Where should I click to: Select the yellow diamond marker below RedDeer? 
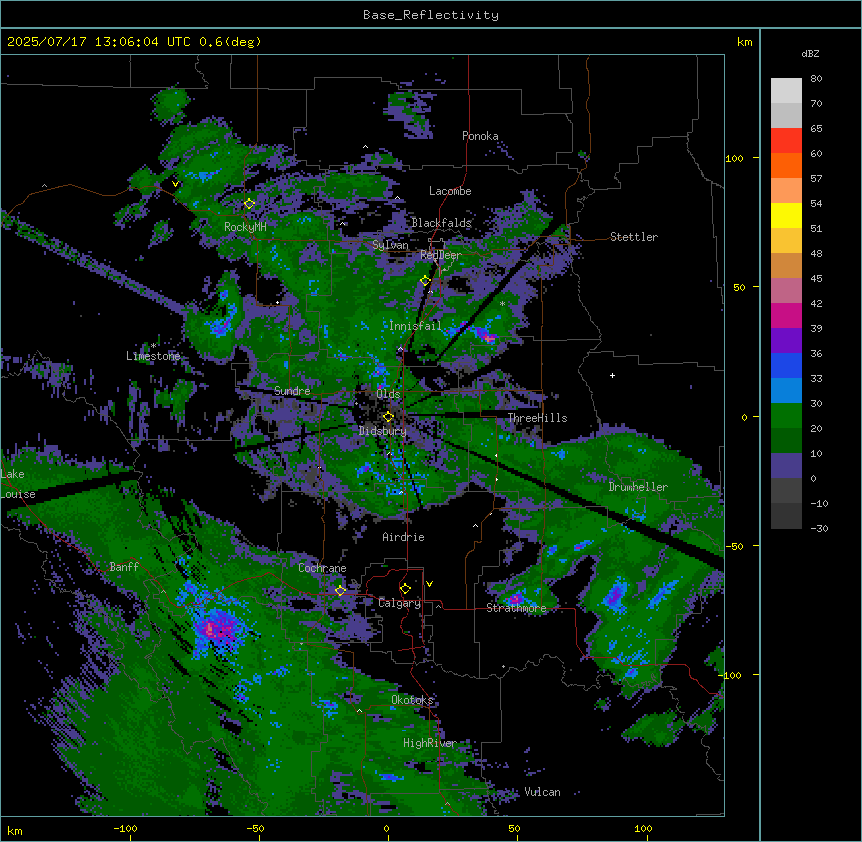(x=426, y=280)
